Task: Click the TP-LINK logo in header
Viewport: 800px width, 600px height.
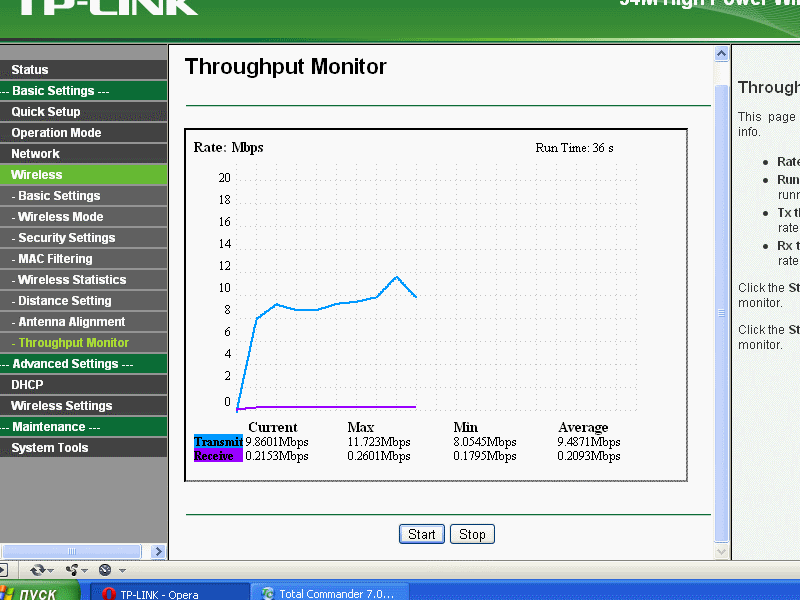Action: coord(108,7)
